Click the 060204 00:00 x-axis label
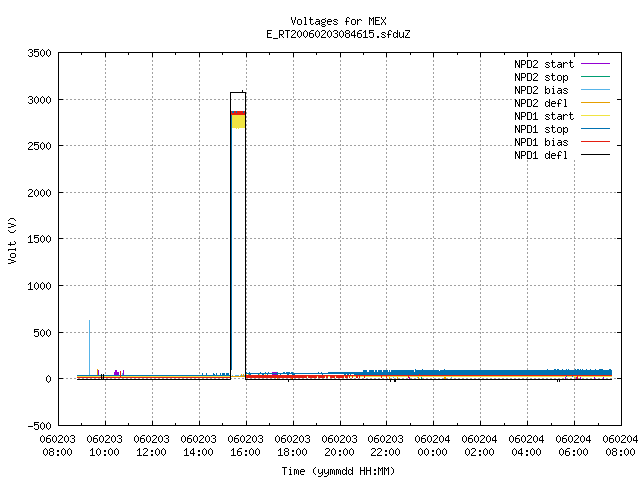Screen dimensions: 640x480 tap(432, 446)
